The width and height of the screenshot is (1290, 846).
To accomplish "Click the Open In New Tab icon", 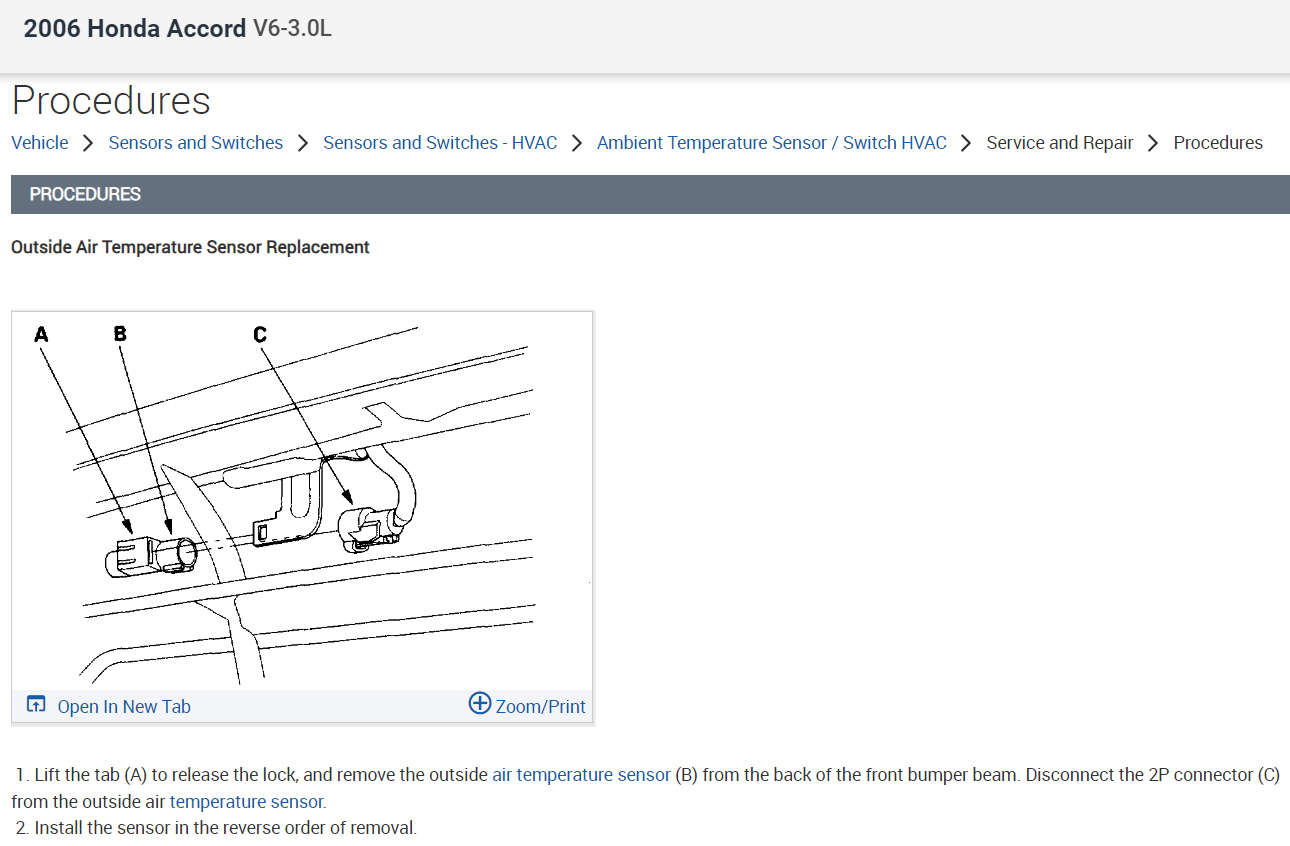I will (x=36, y=705).
